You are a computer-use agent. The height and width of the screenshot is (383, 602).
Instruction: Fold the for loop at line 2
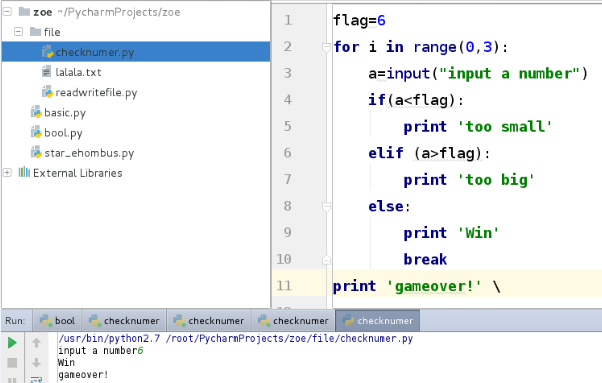tap(326, 48)
